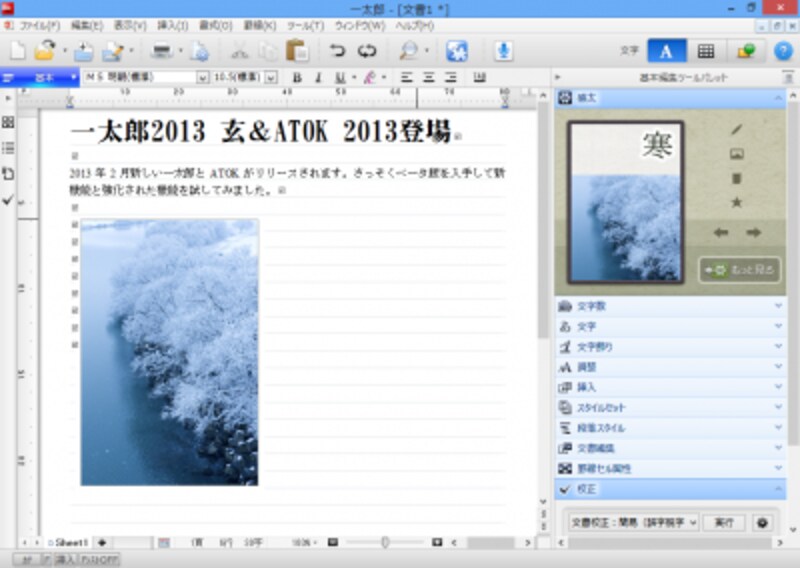Click the image icon in the picture palette
Screen dimensions: 800x568
coord(736,154)
